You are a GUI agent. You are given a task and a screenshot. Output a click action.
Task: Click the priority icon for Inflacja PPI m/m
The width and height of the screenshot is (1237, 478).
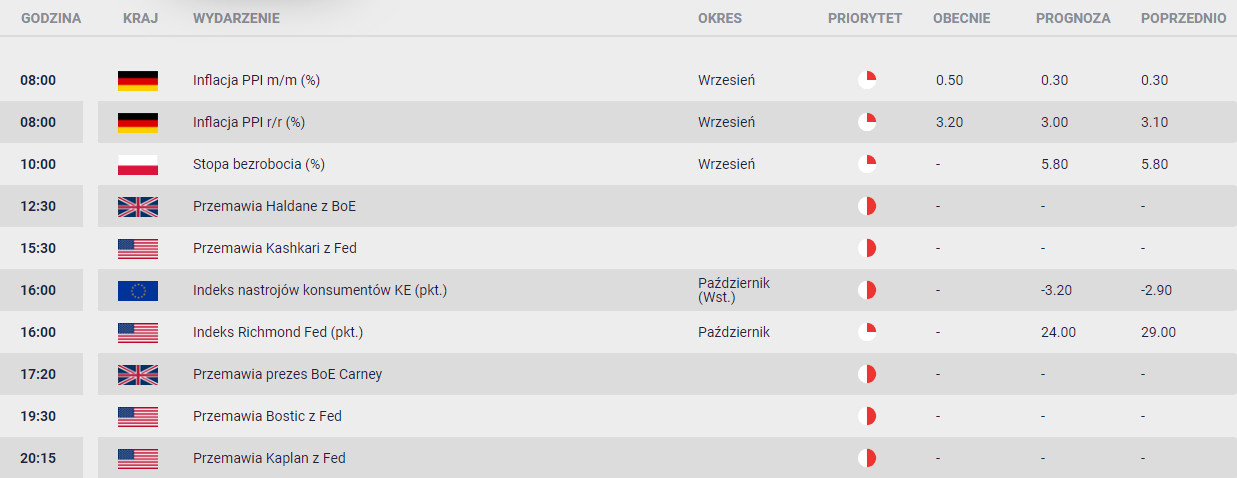[867, 80]
